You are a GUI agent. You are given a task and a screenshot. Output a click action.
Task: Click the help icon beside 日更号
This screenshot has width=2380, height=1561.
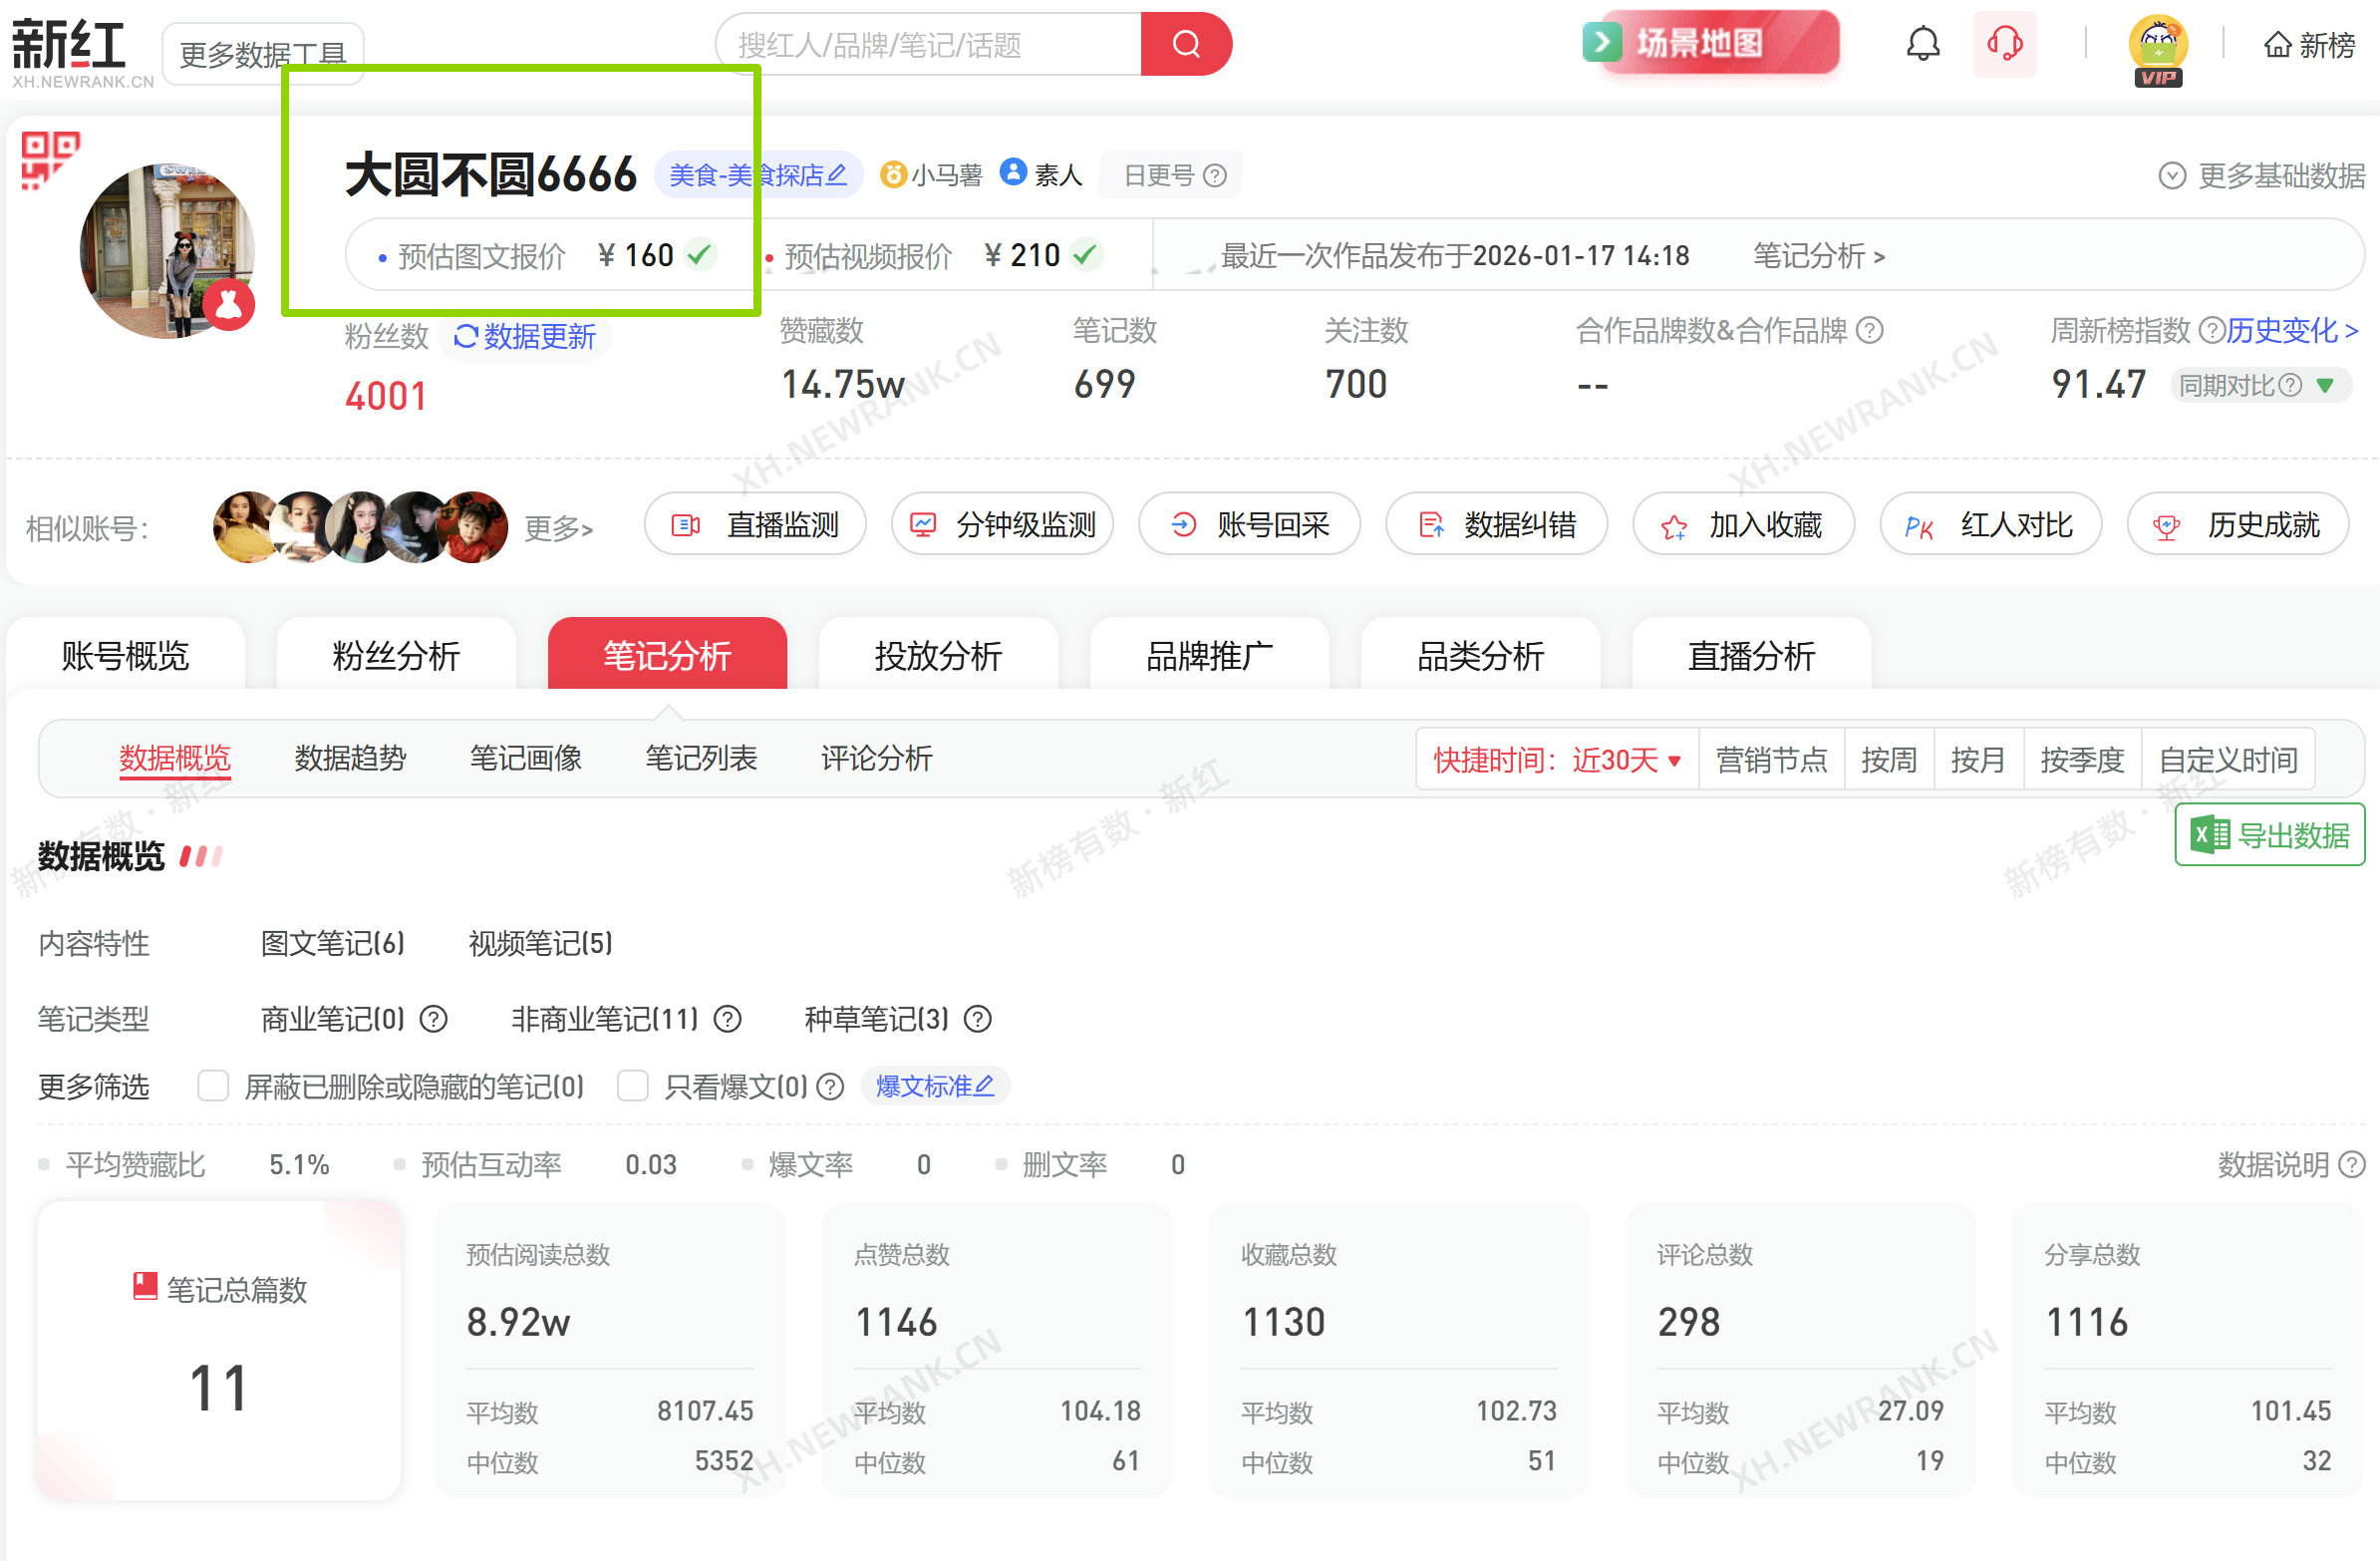[x=1214, y=176]
